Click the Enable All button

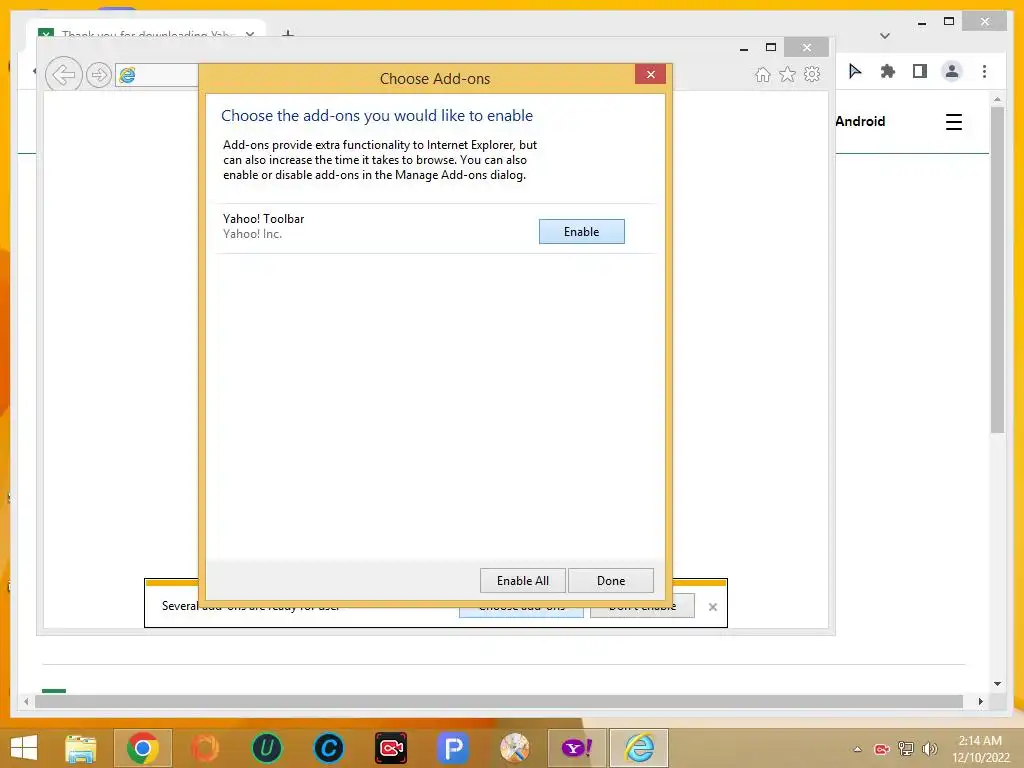(x=522, y=581)
